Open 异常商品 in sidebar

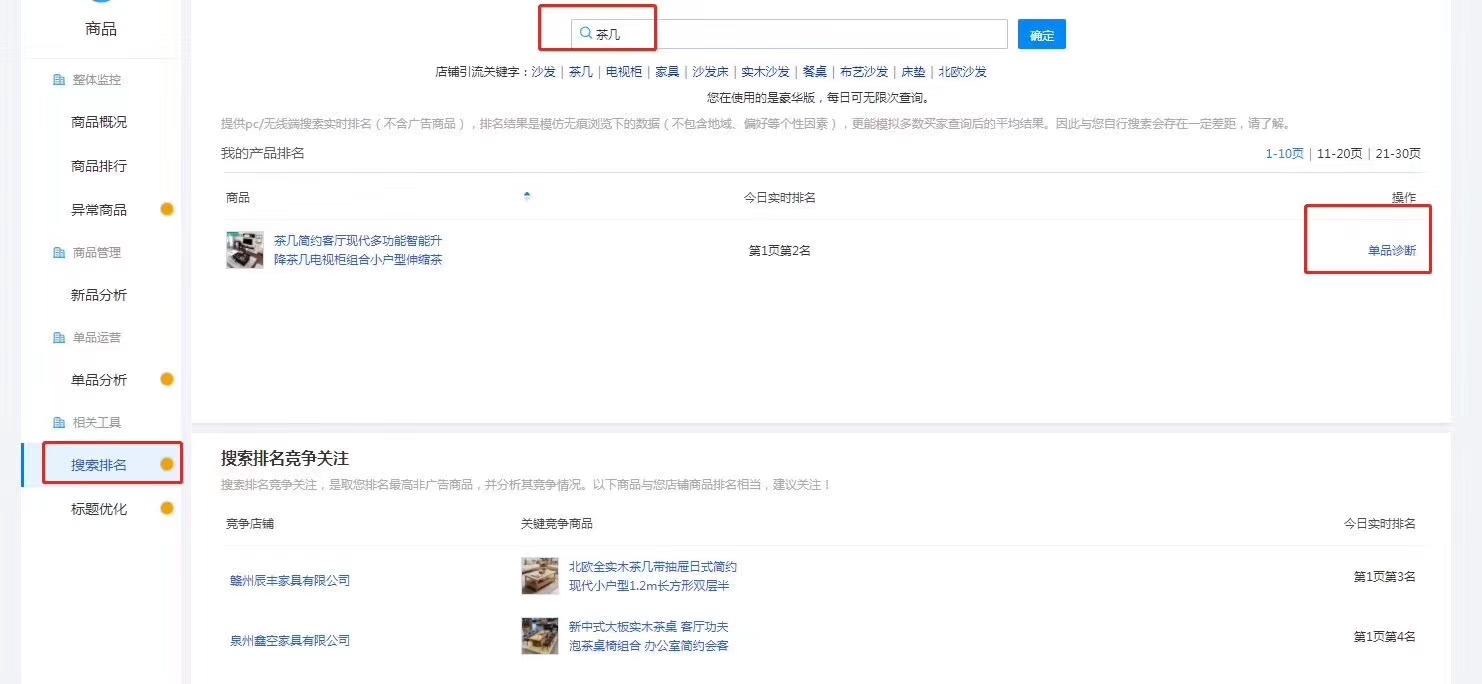(x=99, y=210)
